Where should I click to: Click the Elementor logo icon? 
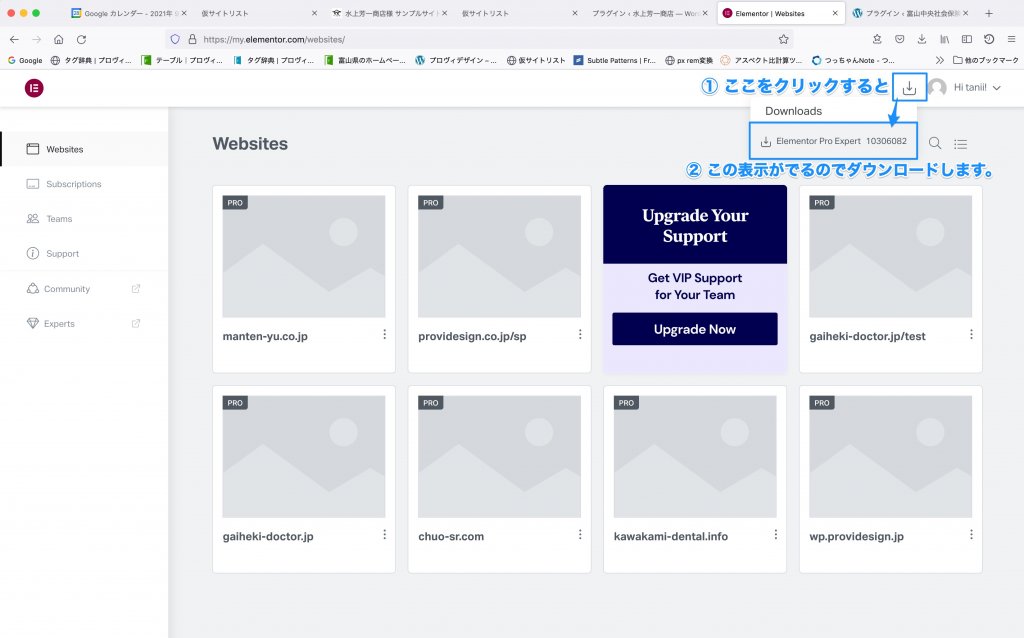[34, 88]
